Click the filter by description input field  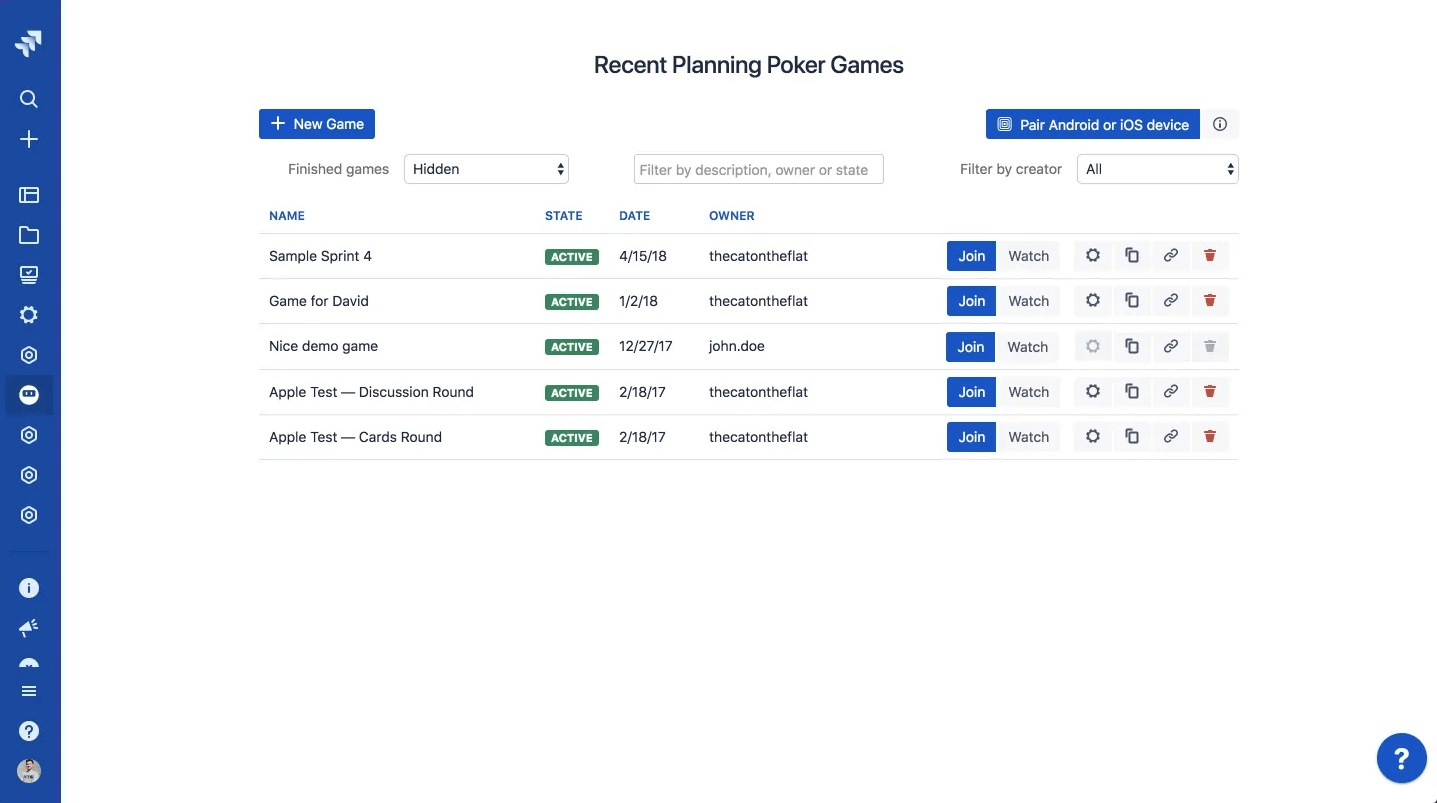(757, 168)
